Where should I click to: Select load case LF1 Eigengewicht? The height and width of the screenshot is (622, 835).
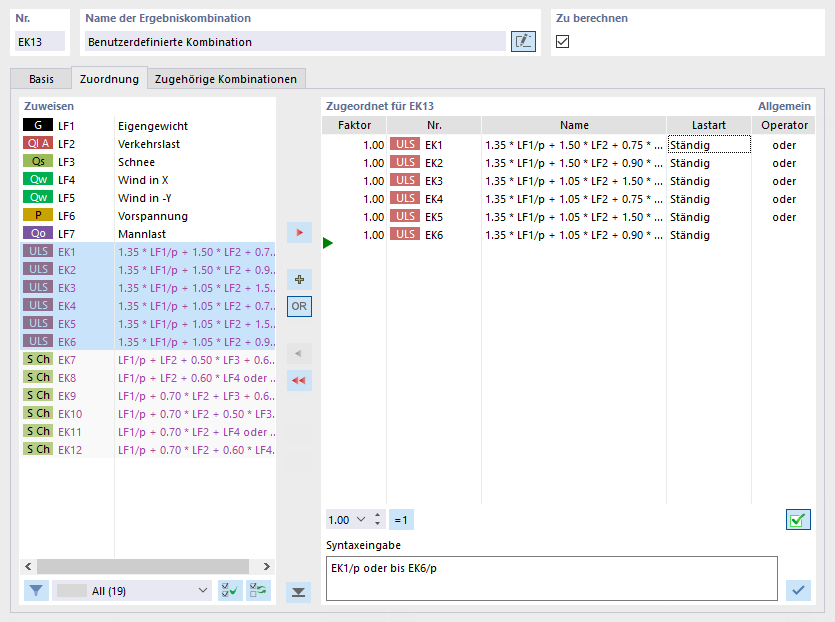148,126
